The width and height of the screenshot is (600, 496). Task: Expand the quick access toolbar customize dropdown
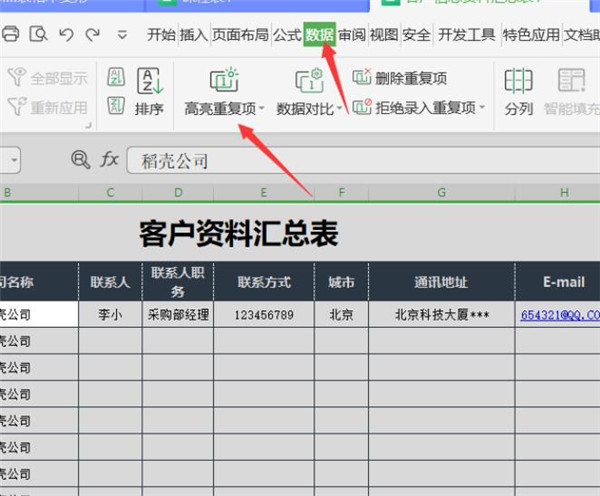pyautogui.click(x=122, y=35)
